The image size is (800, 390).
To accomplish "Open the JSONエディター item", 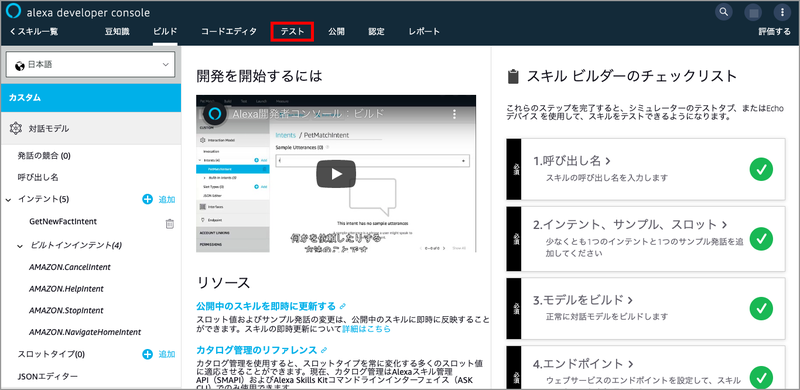I will click(x=47, y=377).
